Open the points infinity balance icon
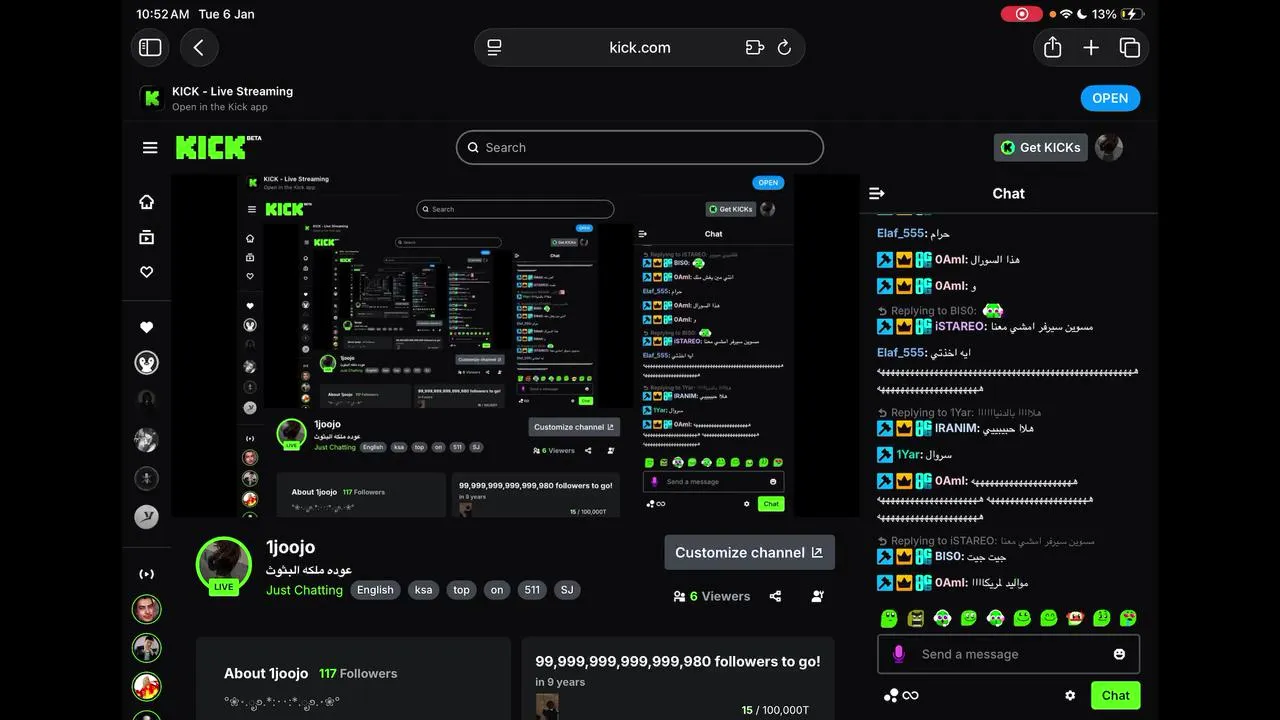The width and height of the screenshot is (1280, 720). [901, 696]
